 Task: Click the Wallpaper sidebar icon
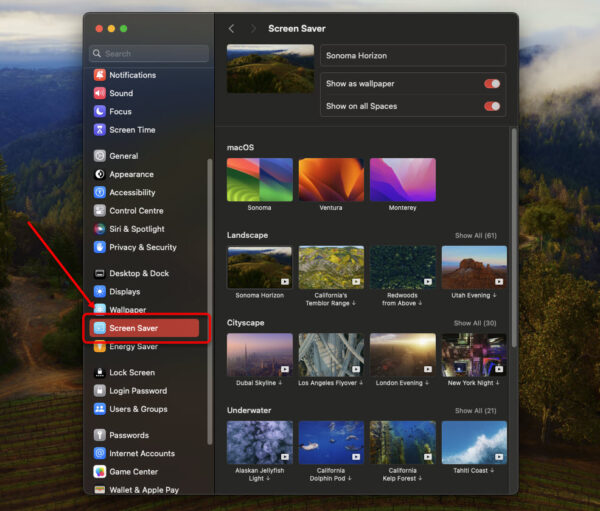click(x=99, y=309)
